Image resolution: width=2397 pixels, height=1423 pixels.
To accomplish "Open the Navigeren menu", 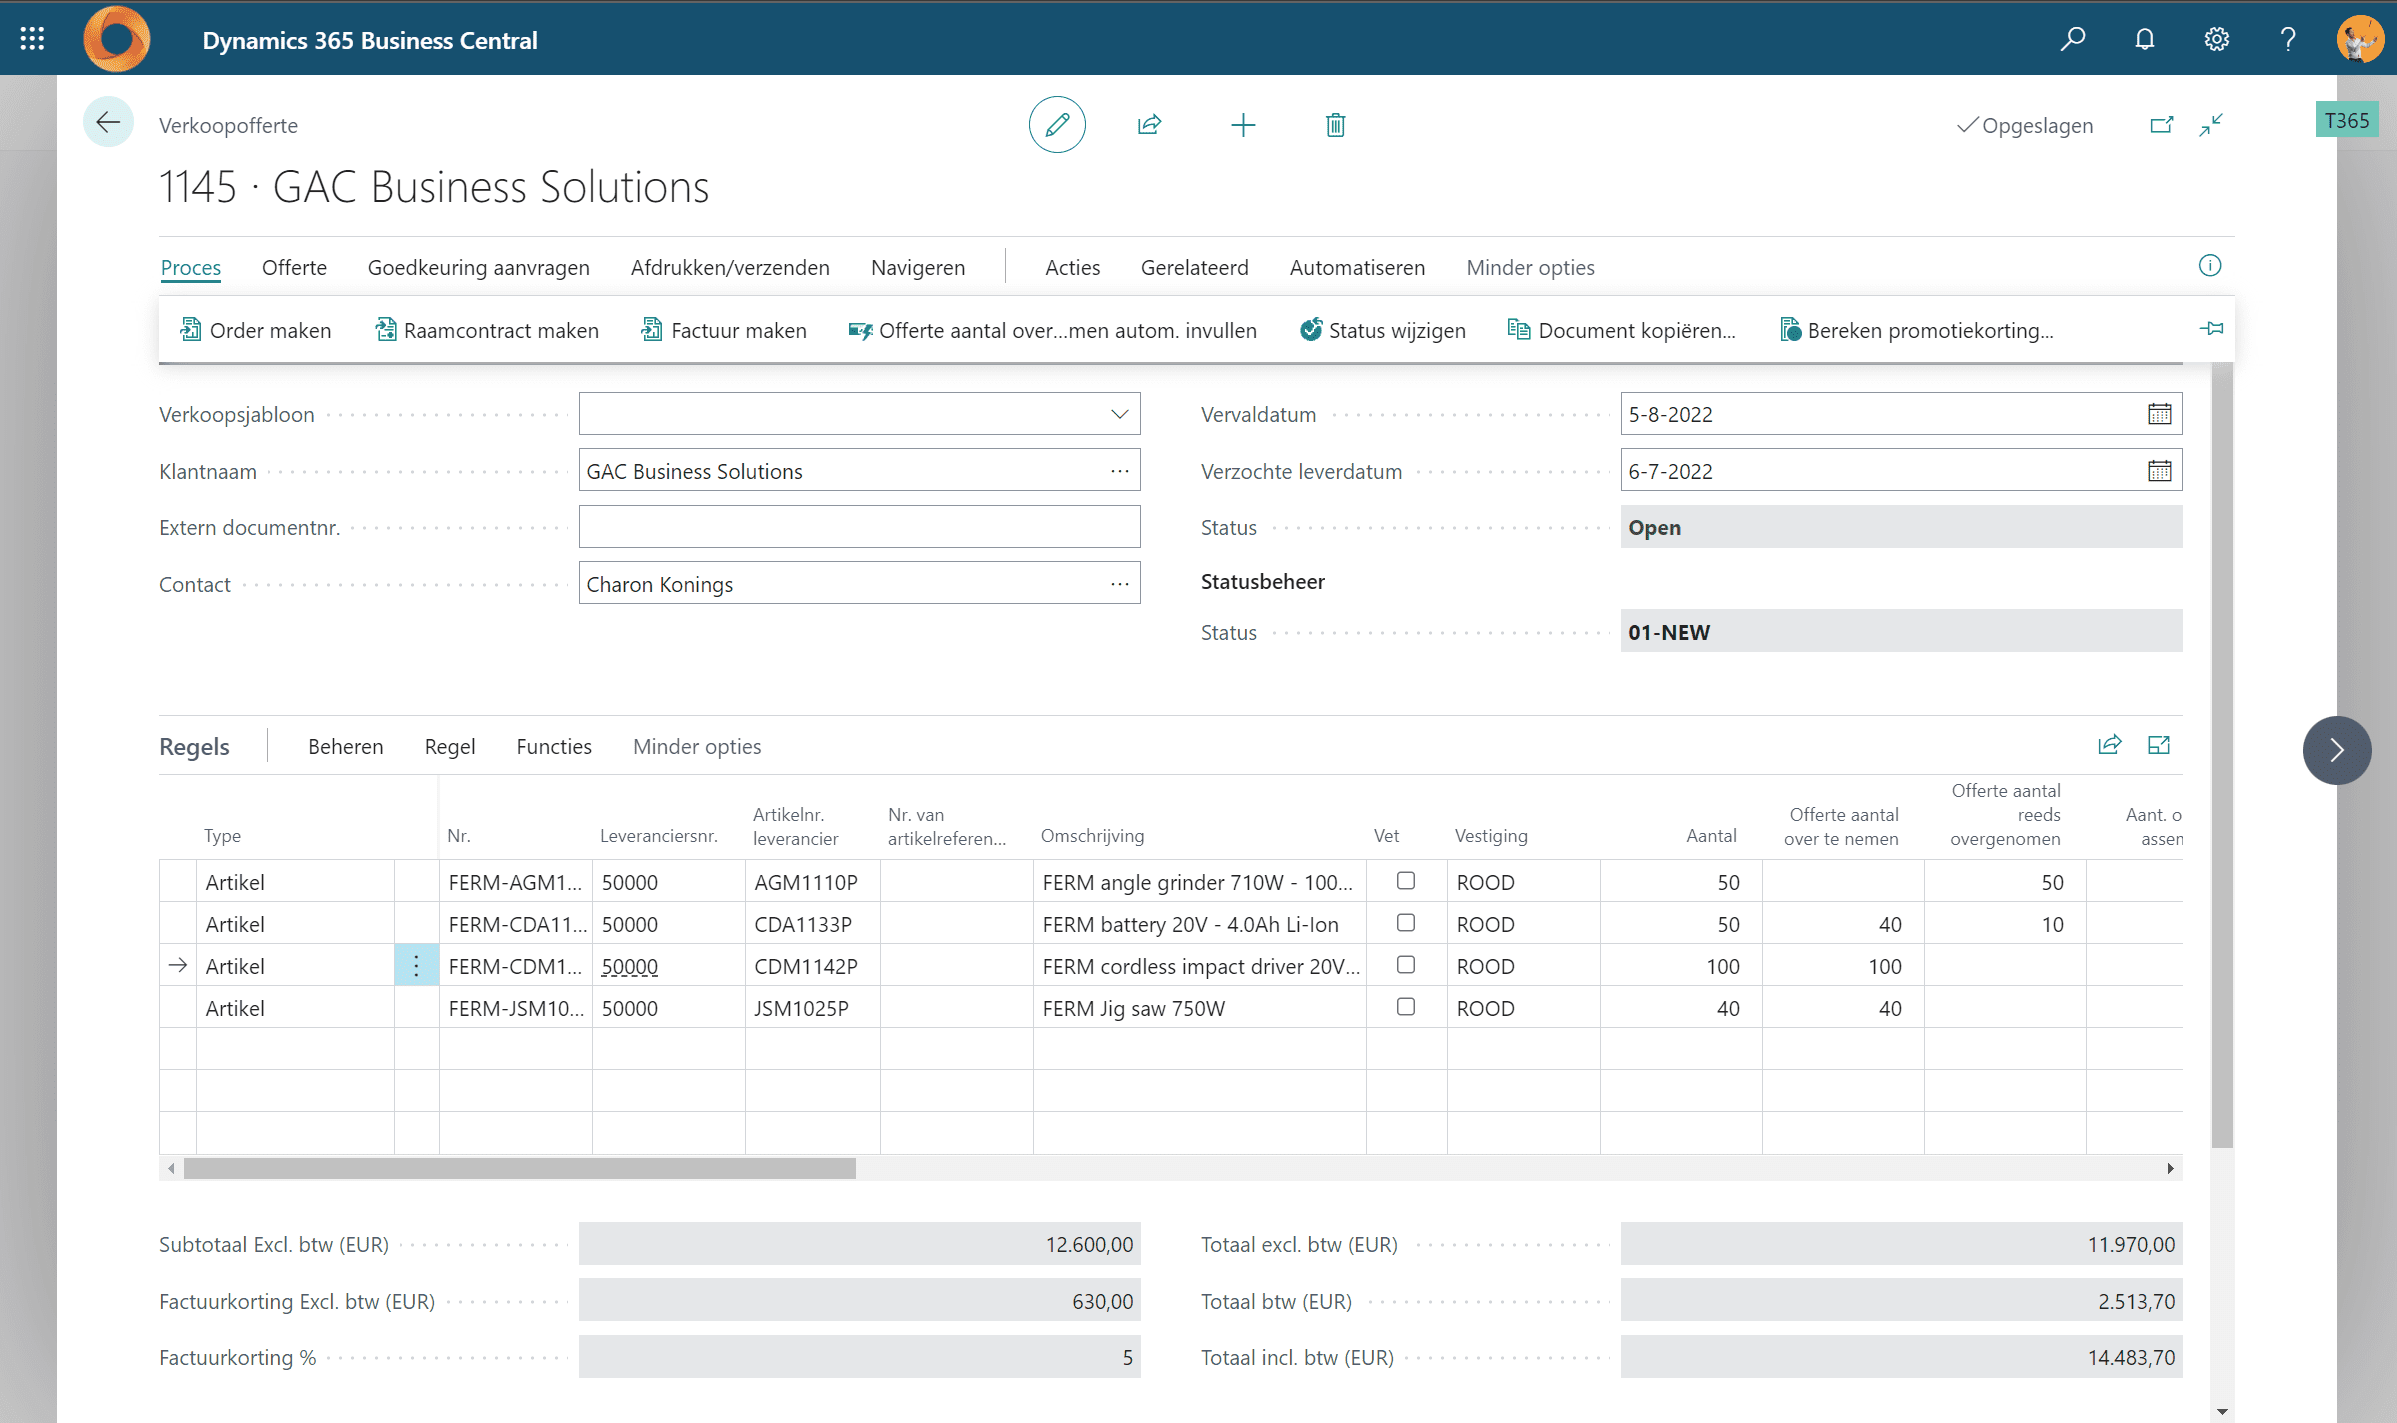I will pyautogui.click(x=917, y=267).
